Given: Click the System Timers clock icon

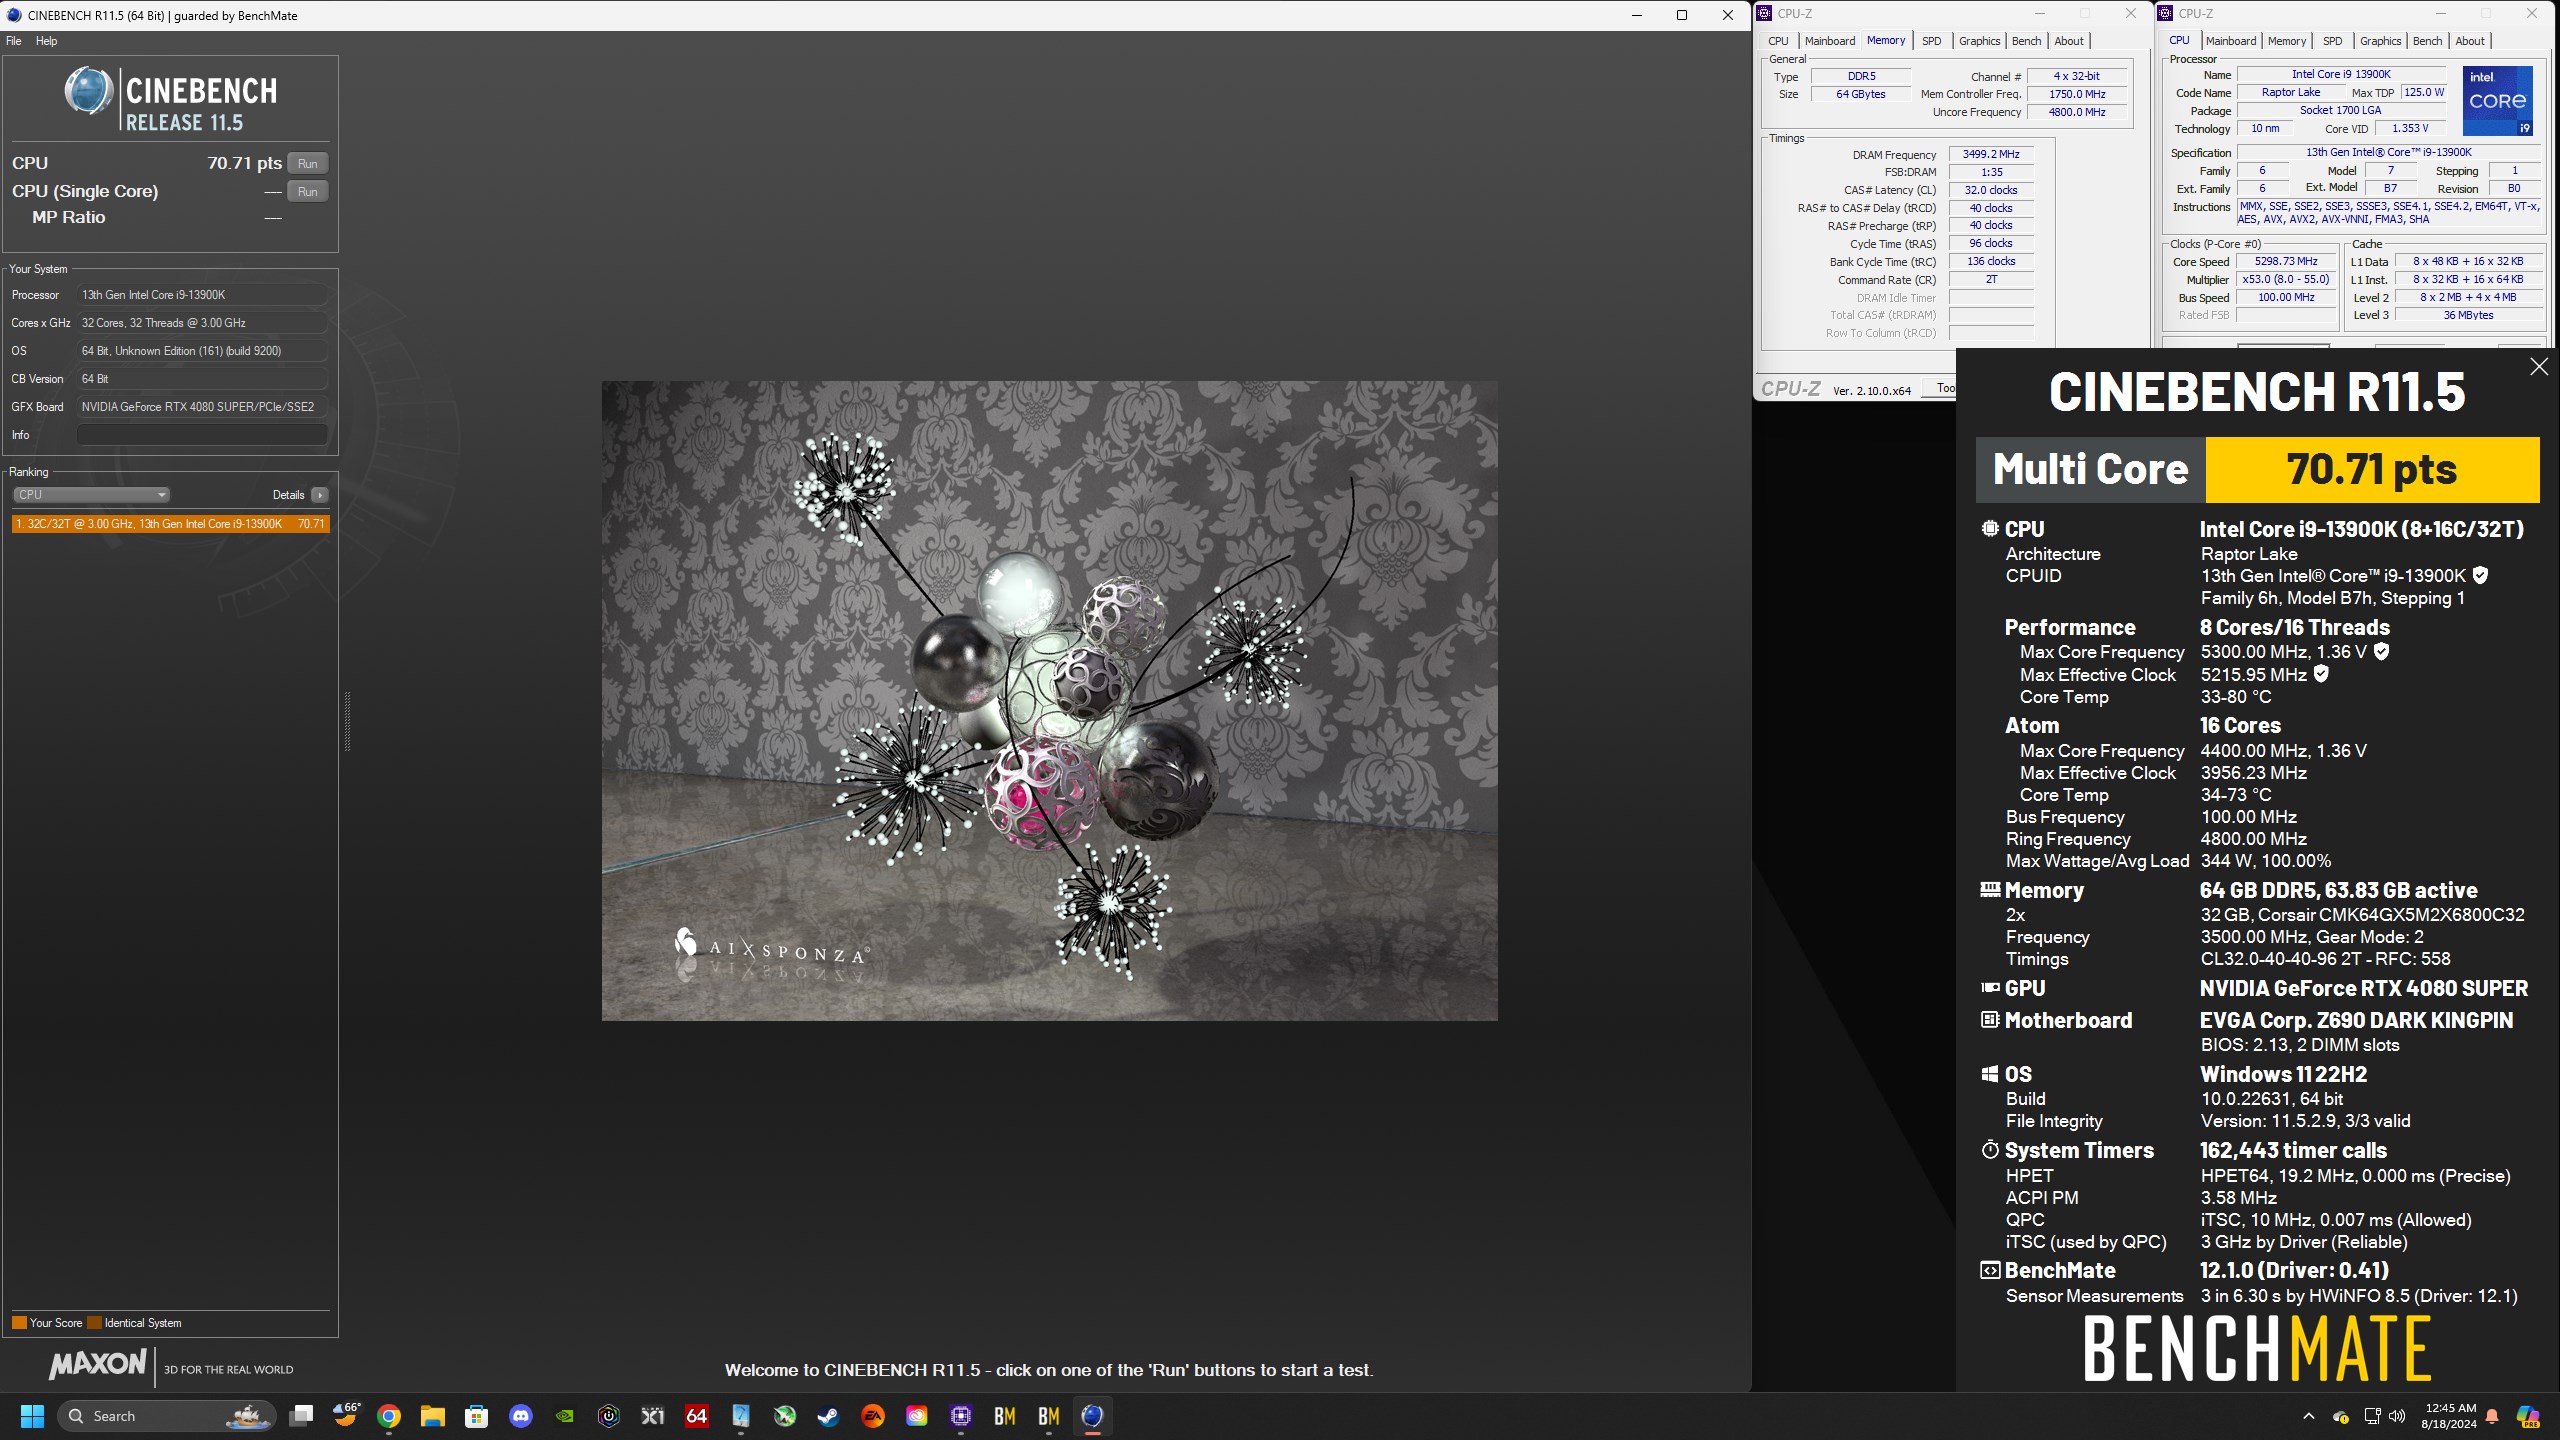Looking at the screenshot, I should [x=1990, y=1150].
